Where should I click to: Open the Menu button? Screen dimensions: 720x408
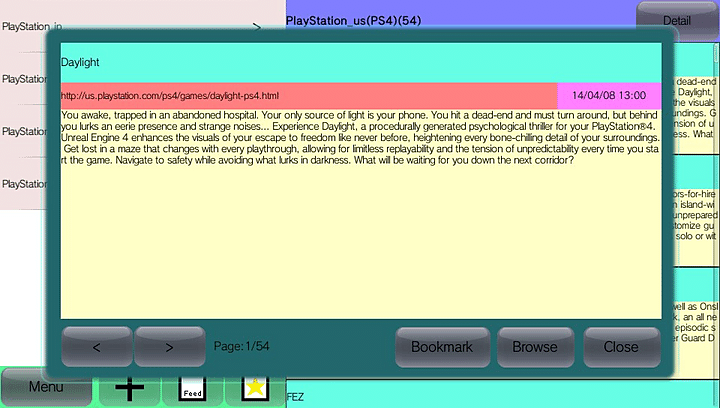point(46,387)
